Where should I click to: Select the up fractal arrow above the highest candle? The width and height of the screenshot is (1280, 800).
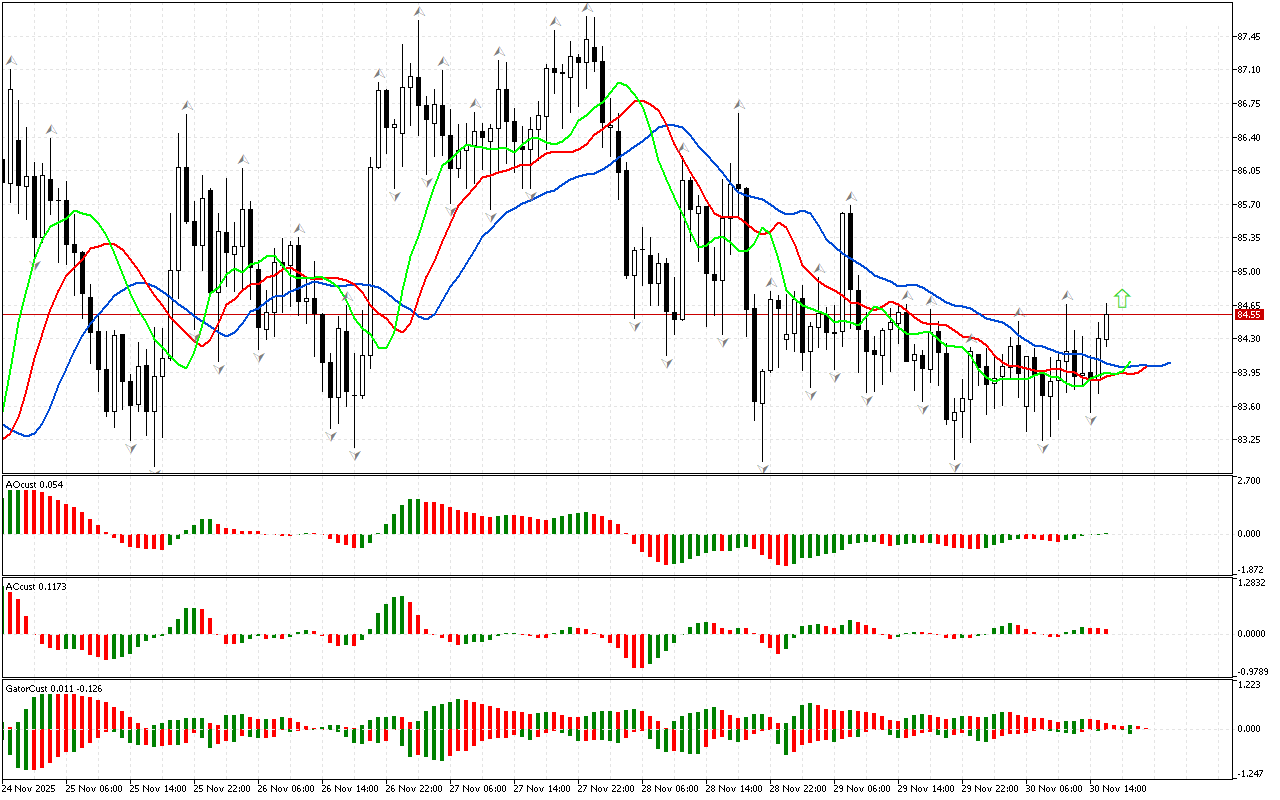click(588, 9)
